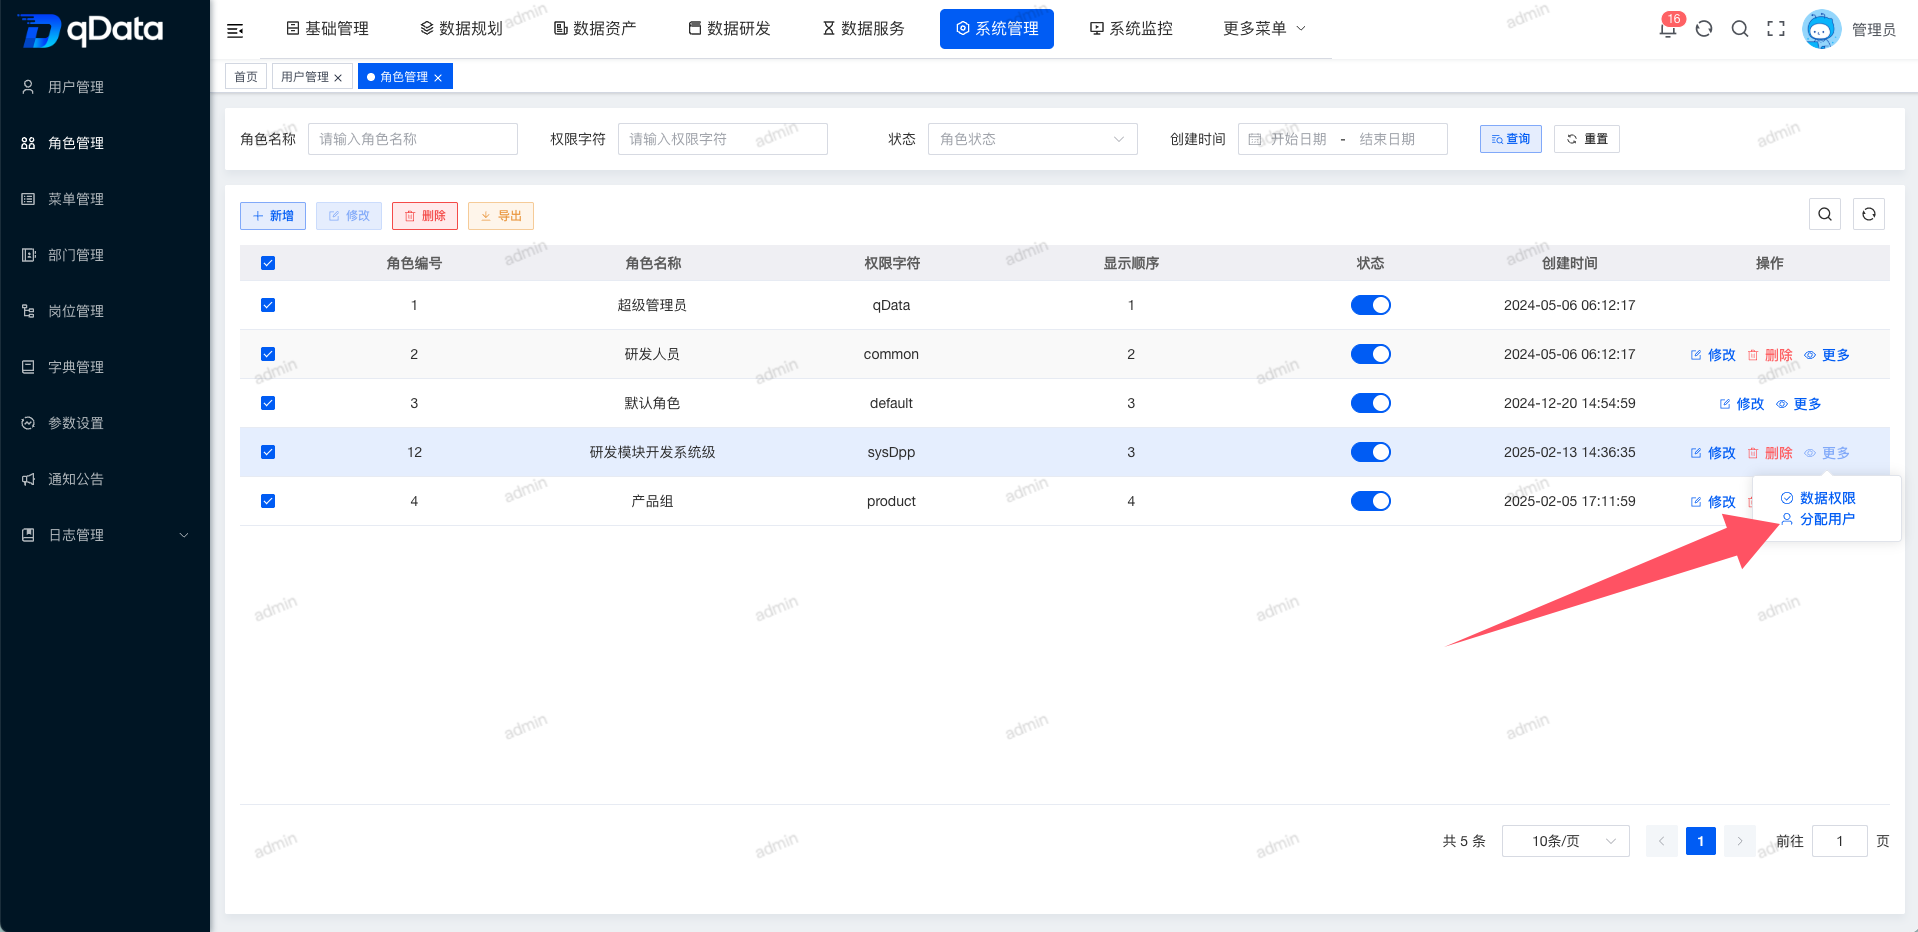Click the 重置 reset button
This screenshot has width=1918, height=932.
pos(1587,139)
